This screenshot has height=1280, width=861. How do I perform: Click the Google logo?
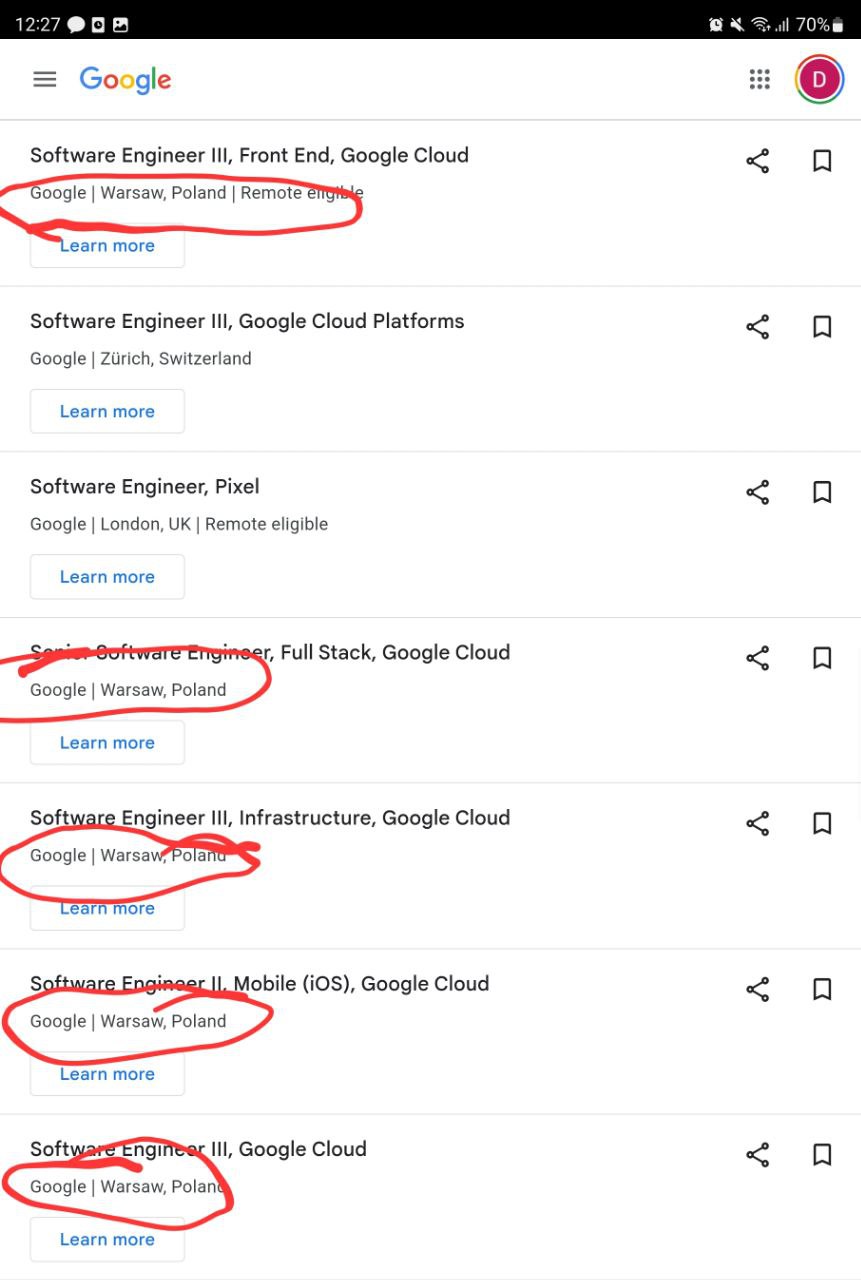point(125,80)
